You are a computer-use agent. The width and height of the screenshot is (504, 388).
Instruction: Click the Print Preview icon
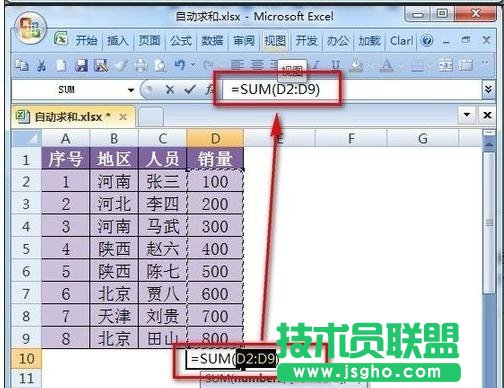pyautogui.click(x=161, y=65)
